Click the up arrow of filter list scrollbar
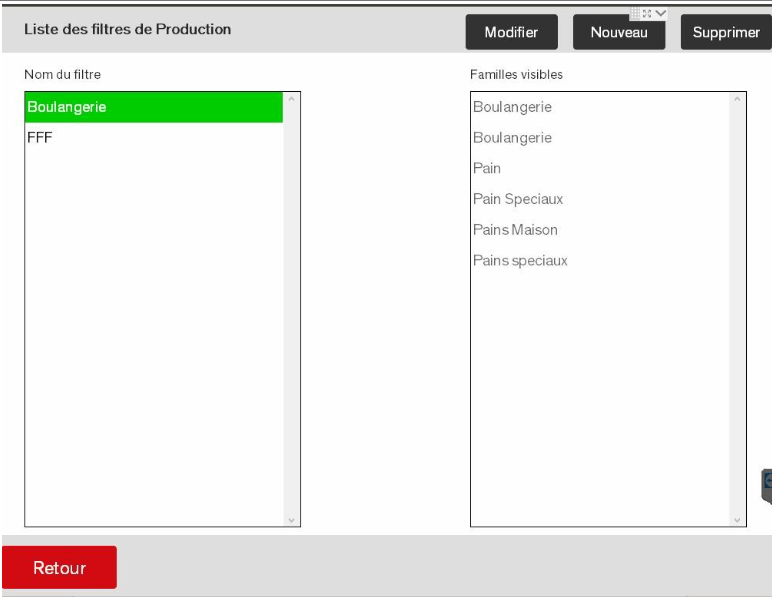Image resolution: width=772 pixels, height=597 pixels. (x=292, y=99)
